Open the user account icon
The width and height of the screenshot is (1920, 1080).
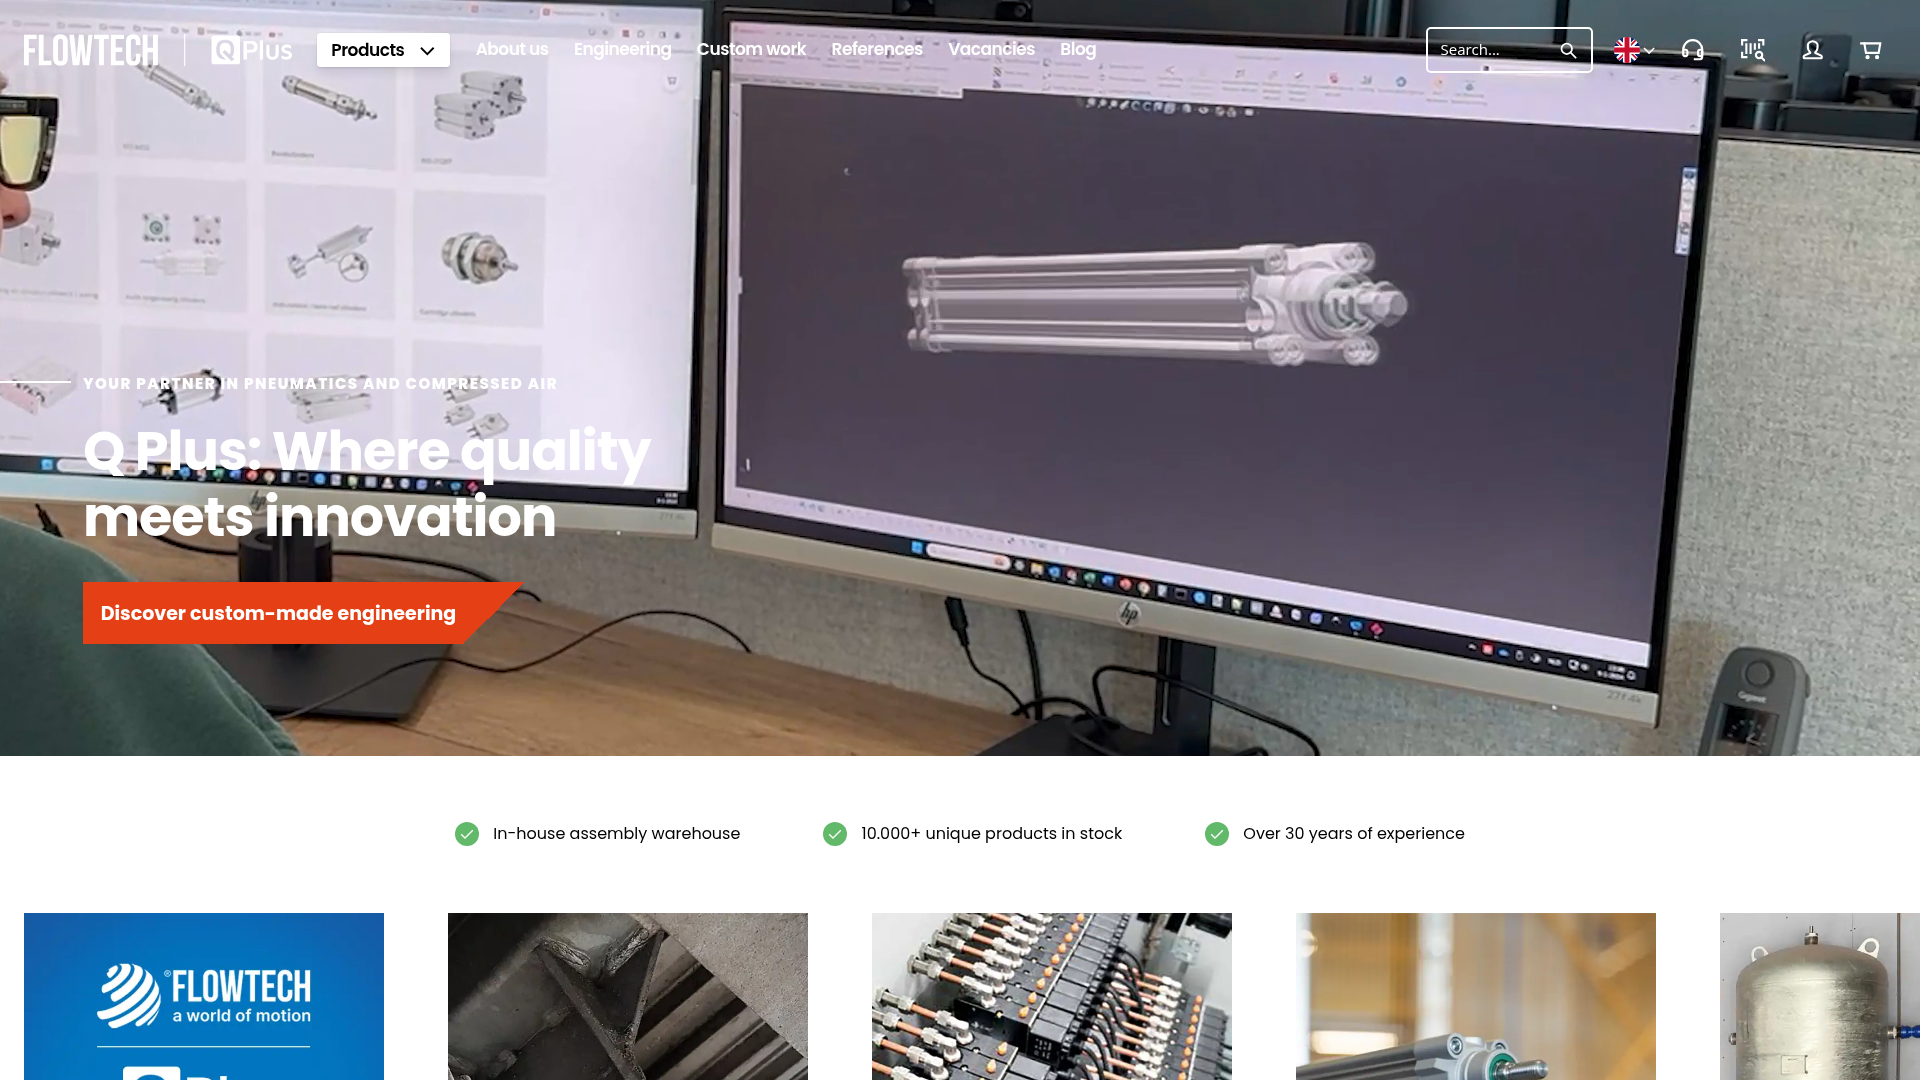click(x=1812, y=50)
